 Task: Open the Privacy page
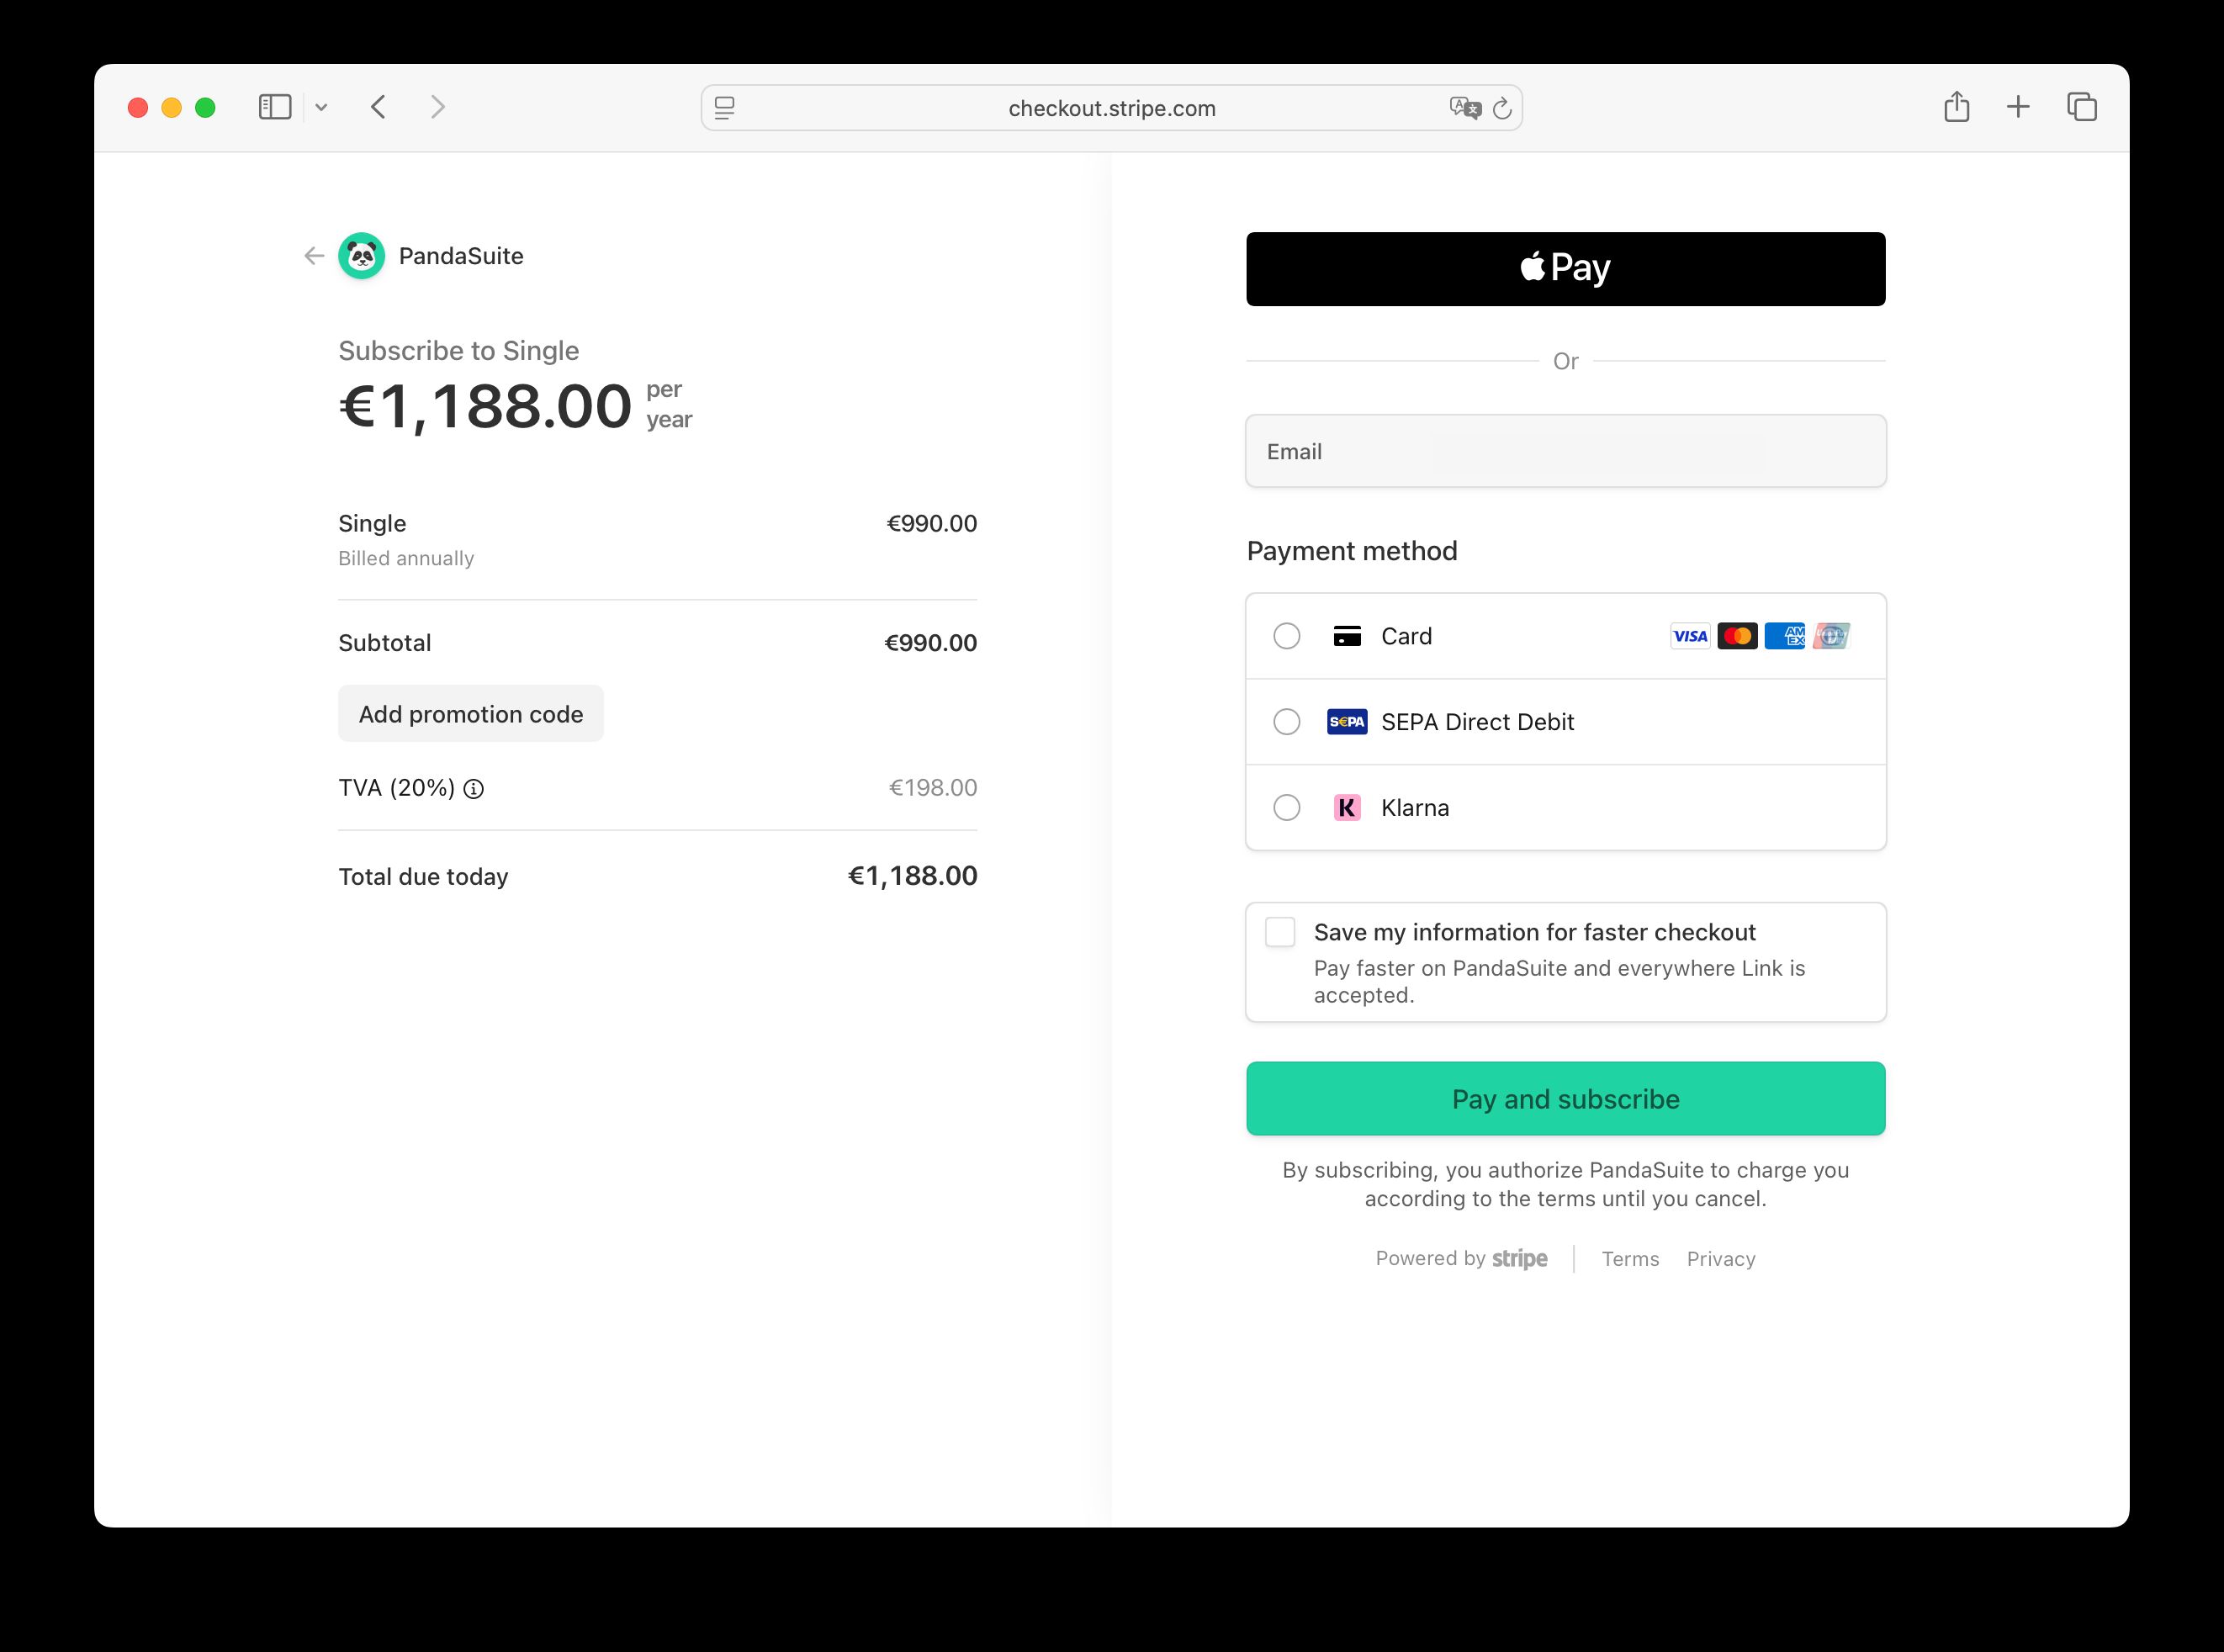[x=1721, y=1258]
